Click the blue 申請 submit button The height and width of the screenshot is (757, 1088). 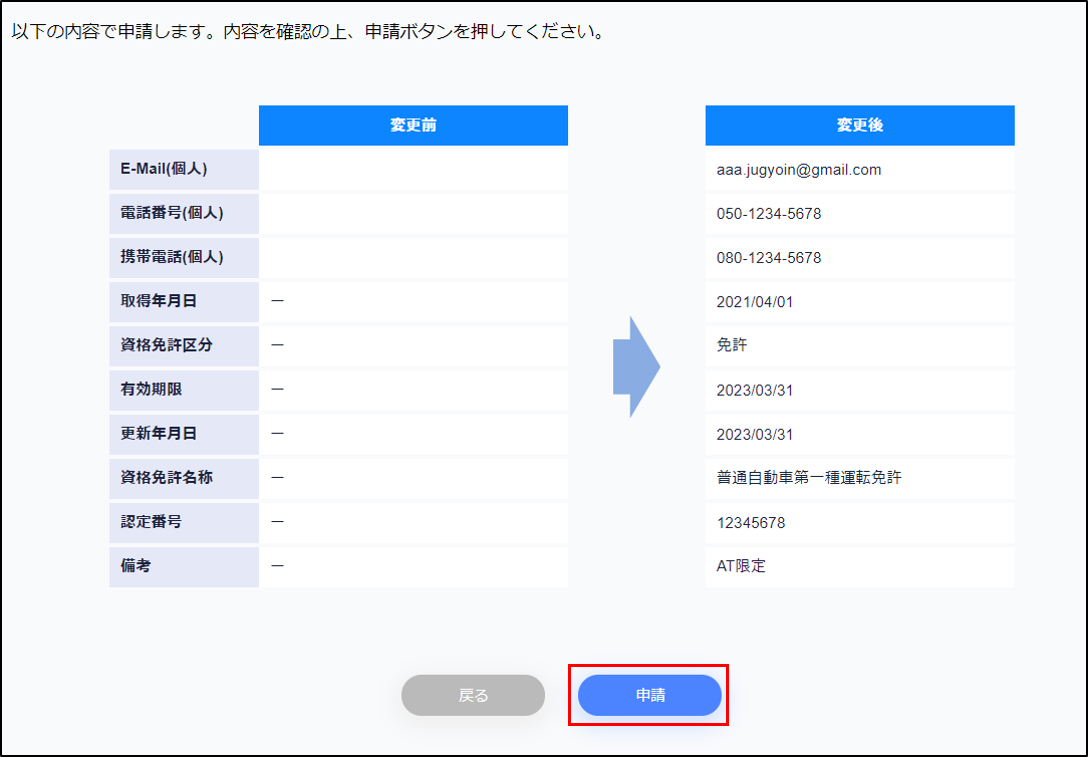[x=649, y=695]
